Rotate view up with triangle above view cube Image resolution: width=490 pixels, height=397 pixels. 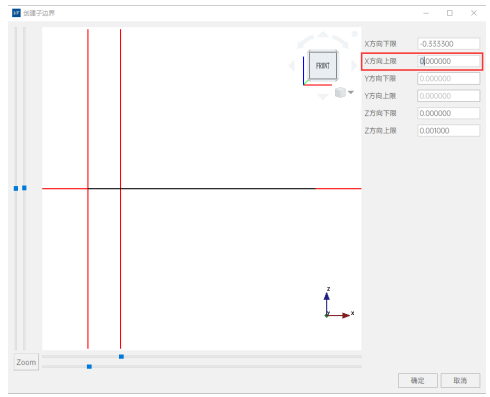click(x=323, y=34)
